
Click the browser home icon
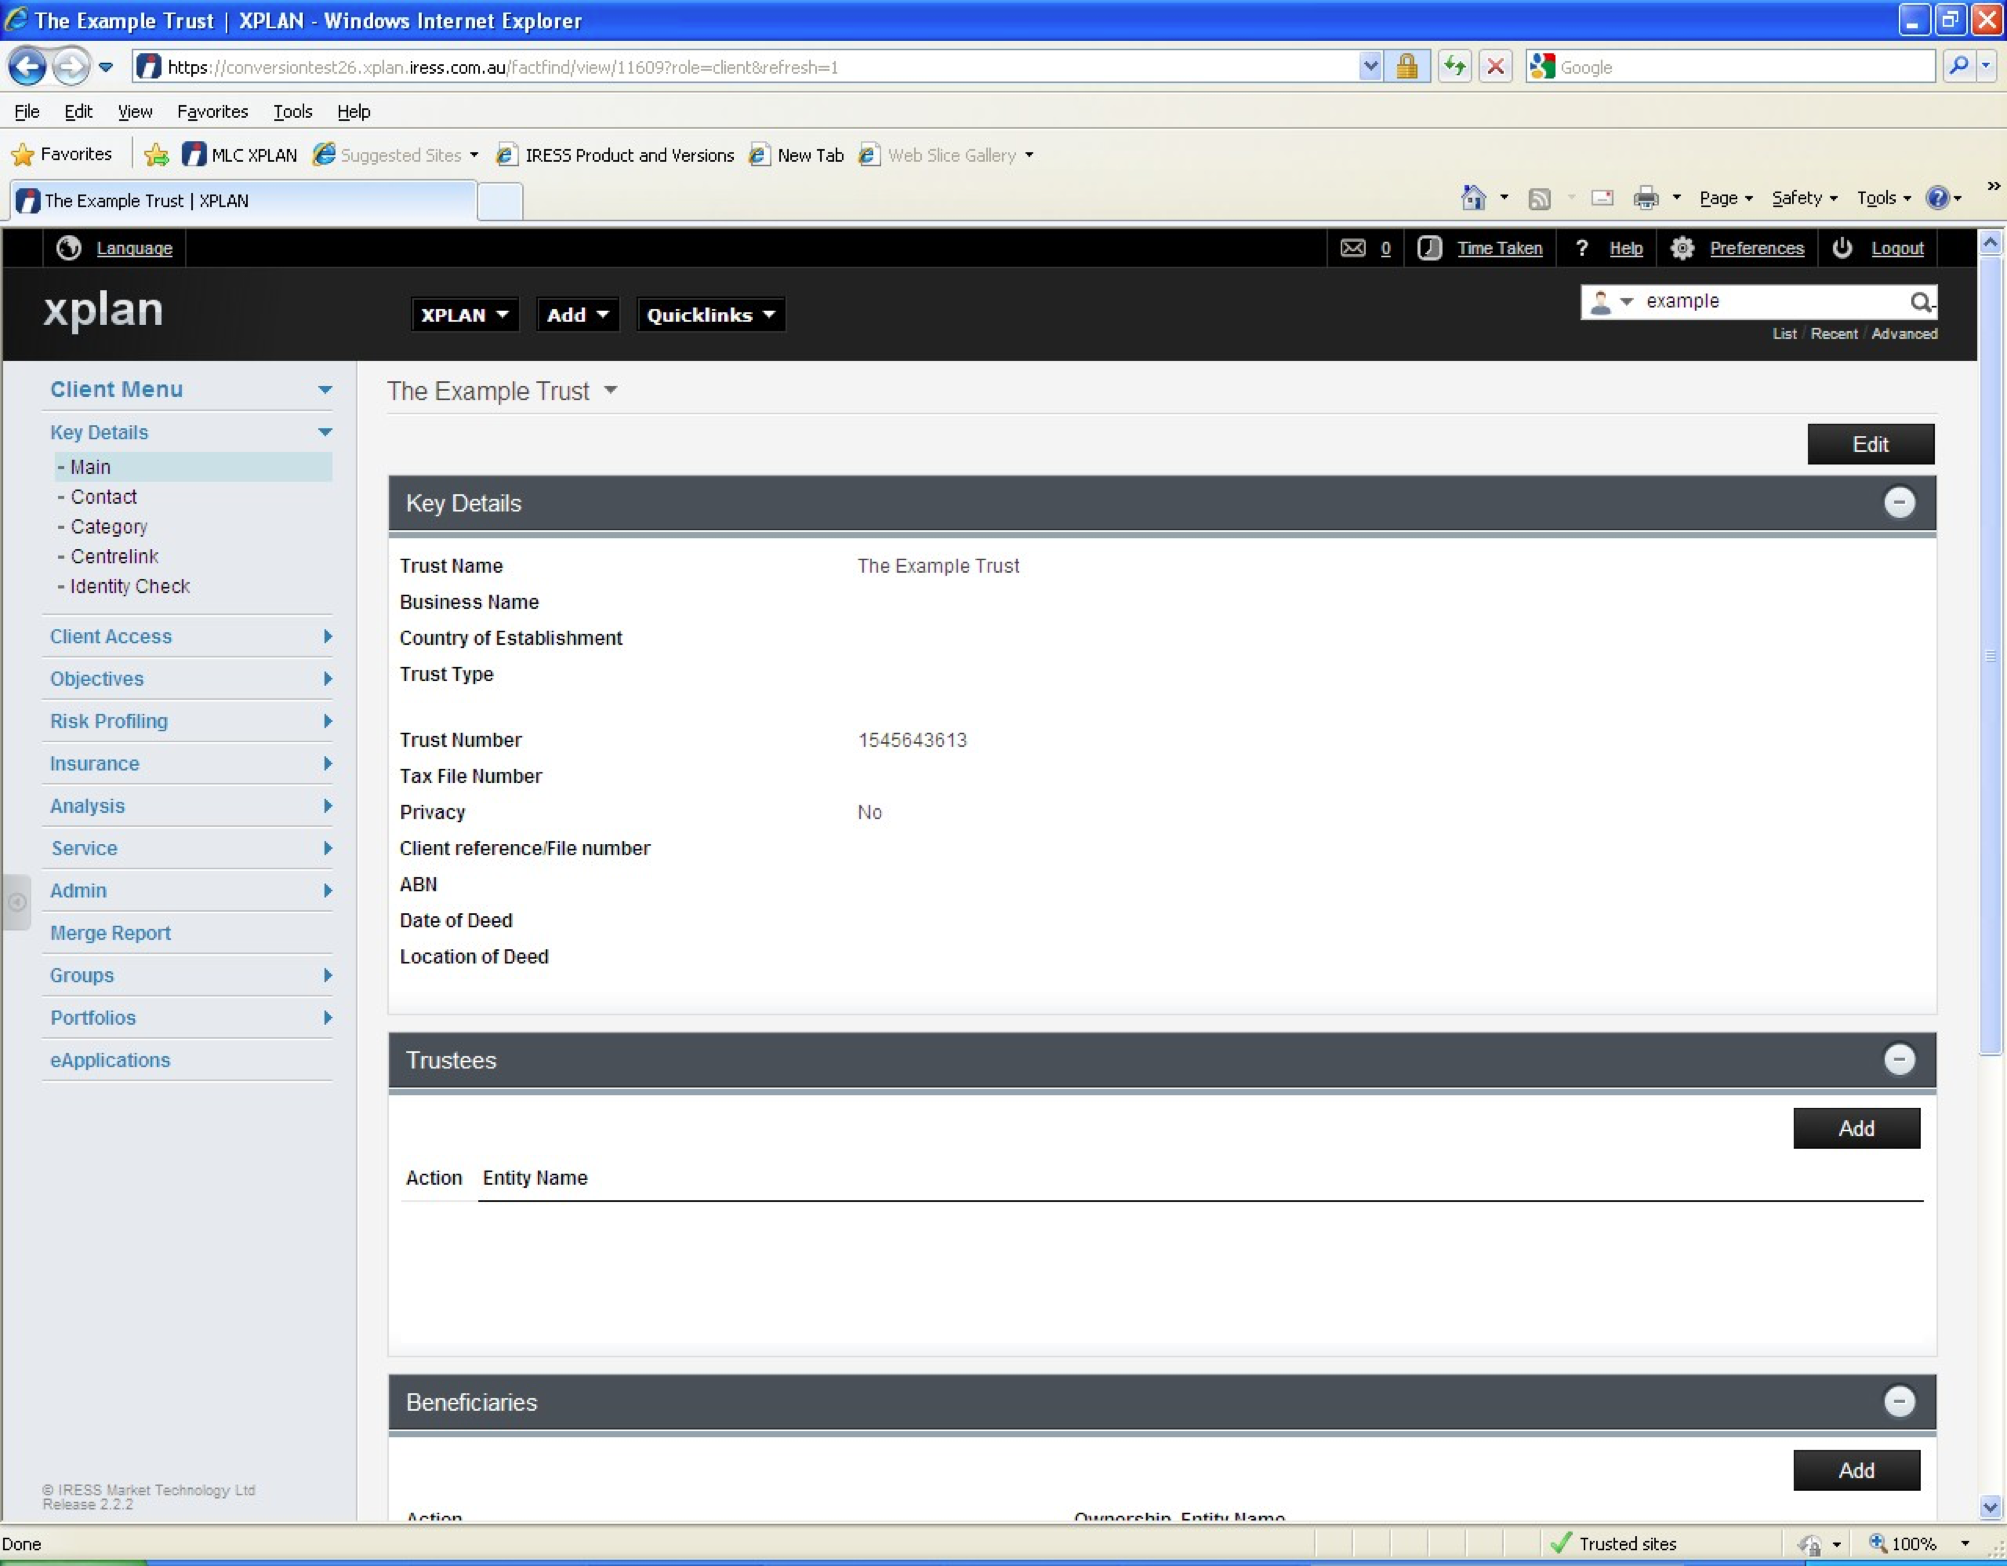pos(1472,198)
